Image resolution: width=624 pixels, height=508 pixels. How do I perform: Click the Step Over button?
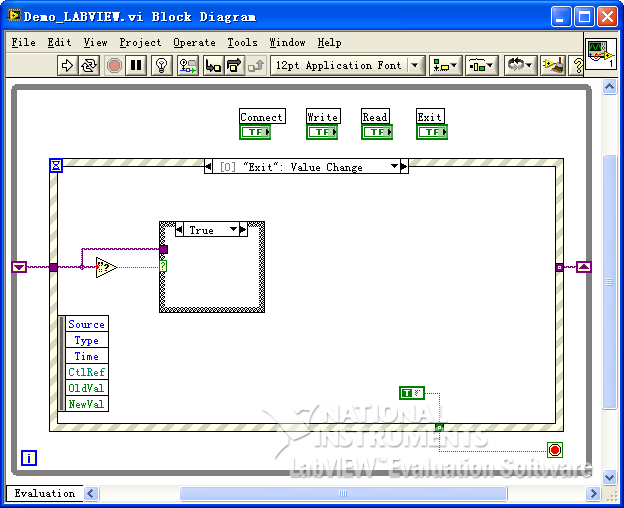[x=234, y=66]
